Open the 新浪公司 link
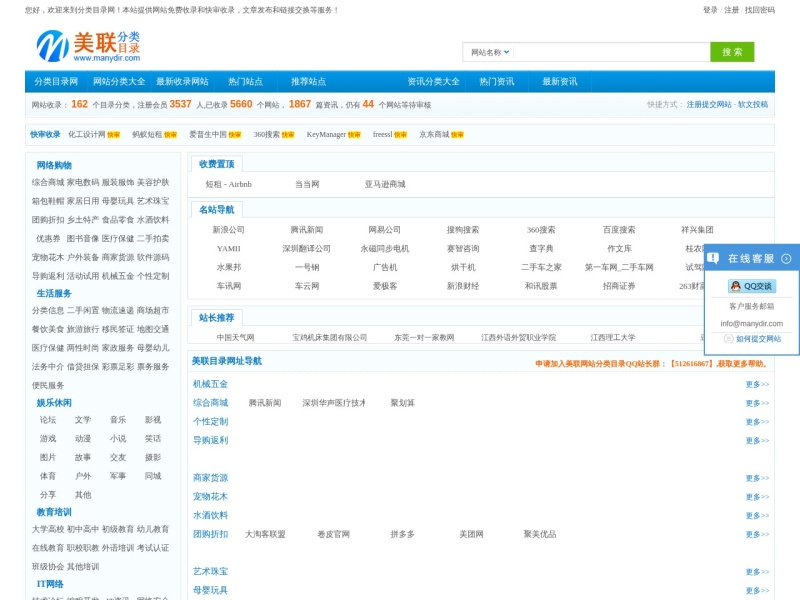The width and height of the screenshot is (800, 600). [229, 230]
